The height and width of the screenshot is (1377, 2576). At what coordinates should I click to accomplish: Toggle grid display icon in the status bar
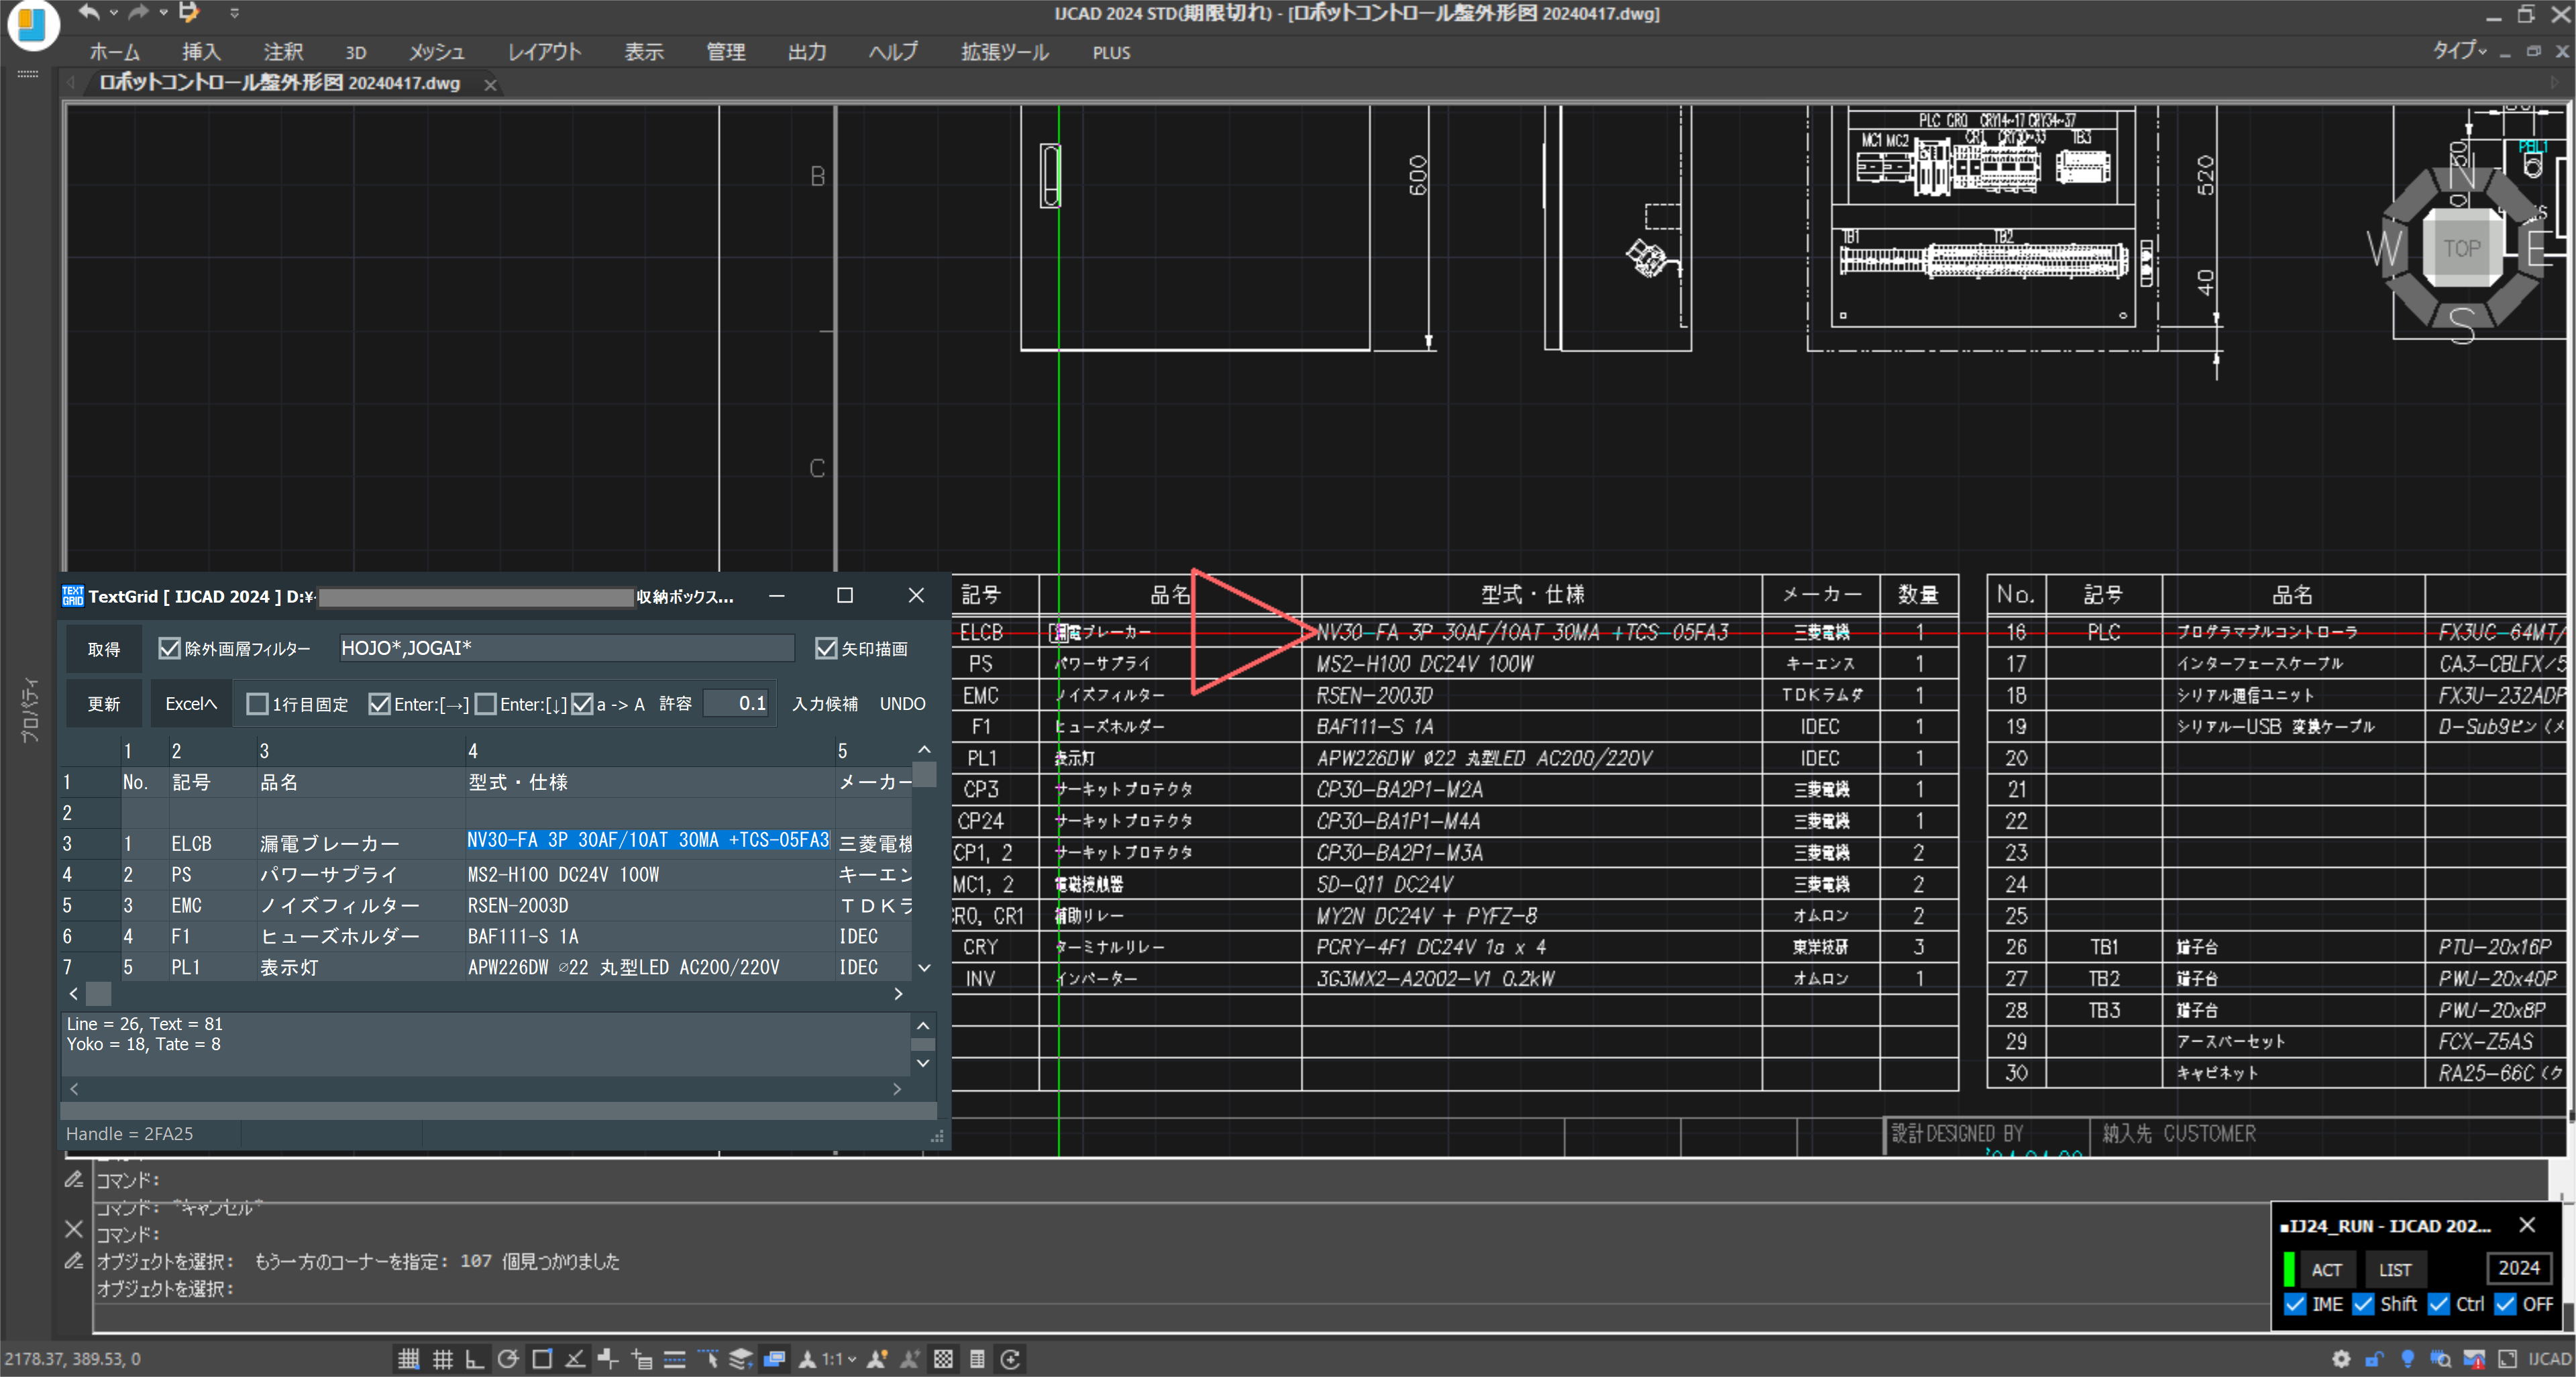point(442,1359)
